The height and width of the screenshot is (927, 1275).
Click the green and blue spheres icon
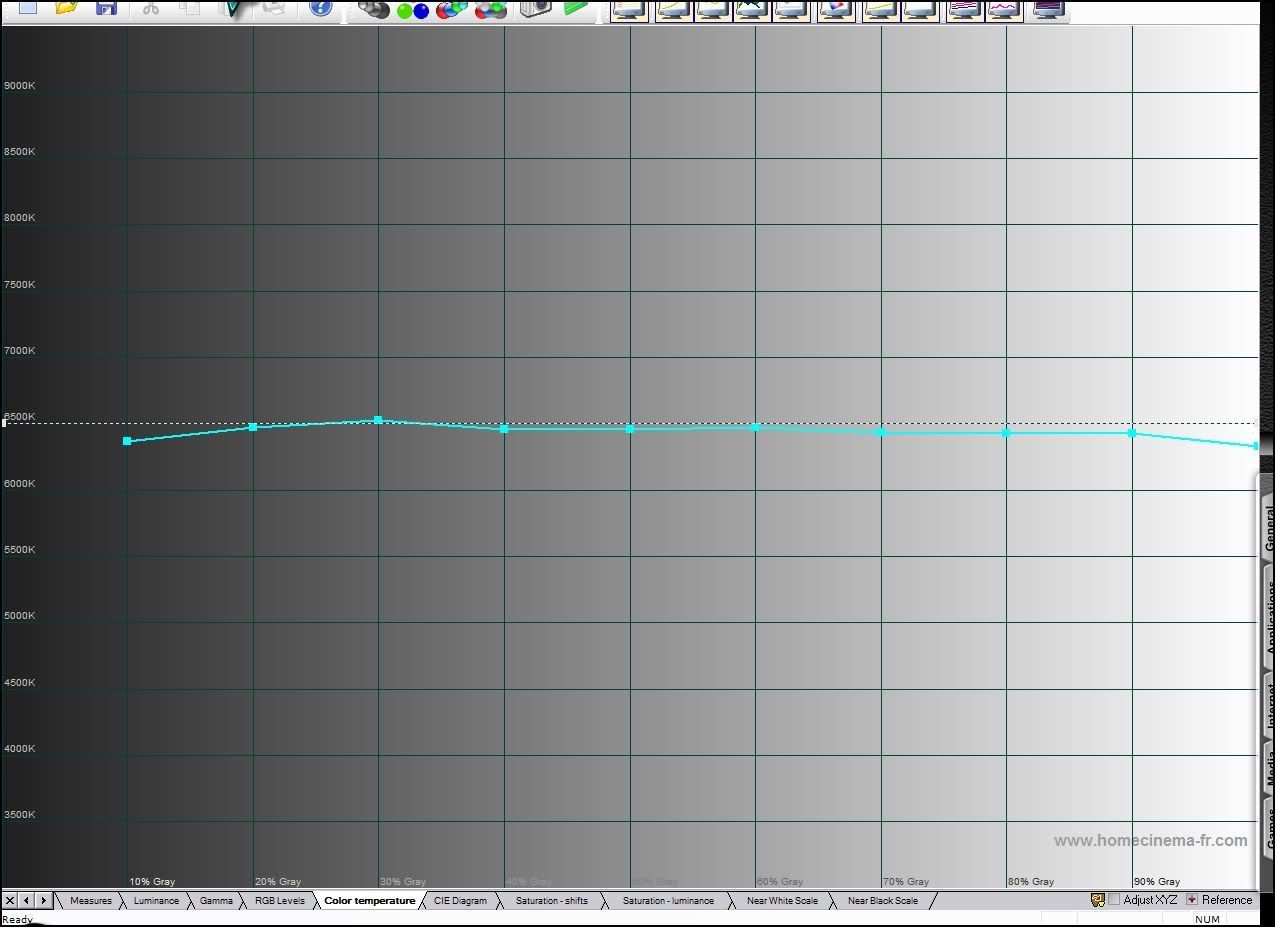tap(412, 10)
